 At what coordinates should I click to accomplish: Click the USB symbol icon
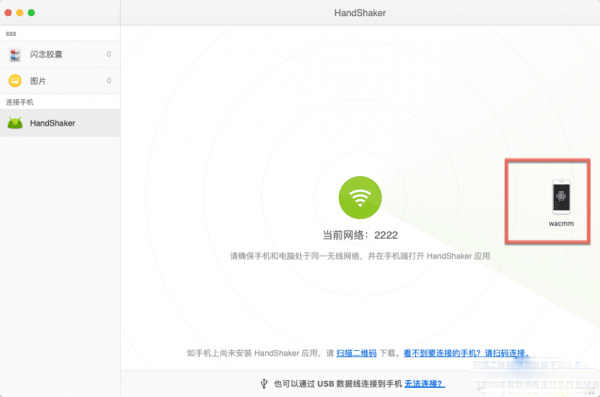pos(264,383)
